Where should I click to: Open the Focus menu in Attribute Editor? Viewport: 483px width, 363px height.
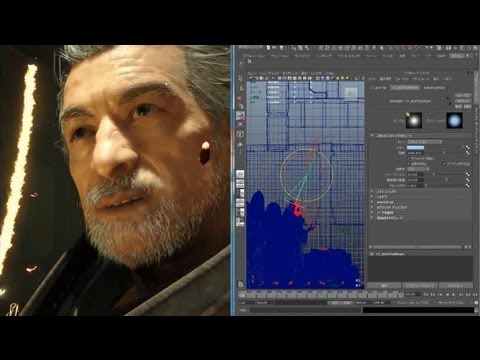click(x=402, y=79)
